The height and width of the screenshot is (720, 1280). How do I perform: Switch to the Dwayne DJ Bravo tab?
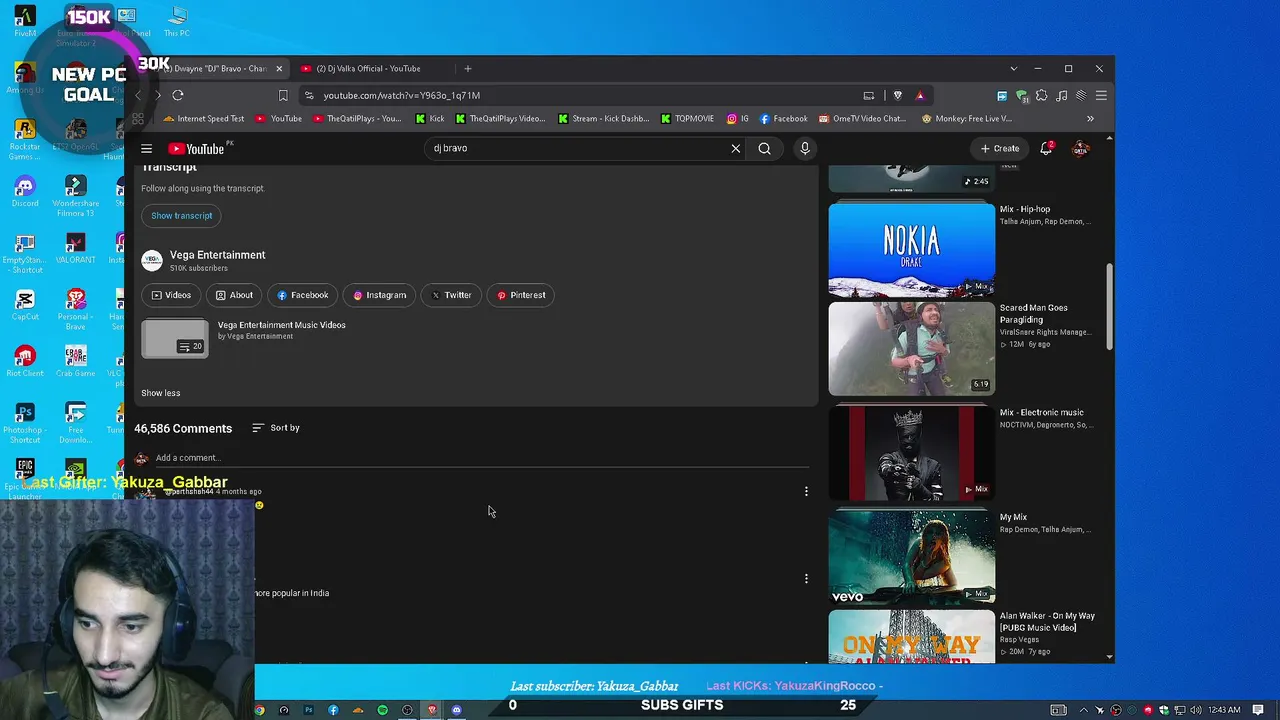(215, 69)
